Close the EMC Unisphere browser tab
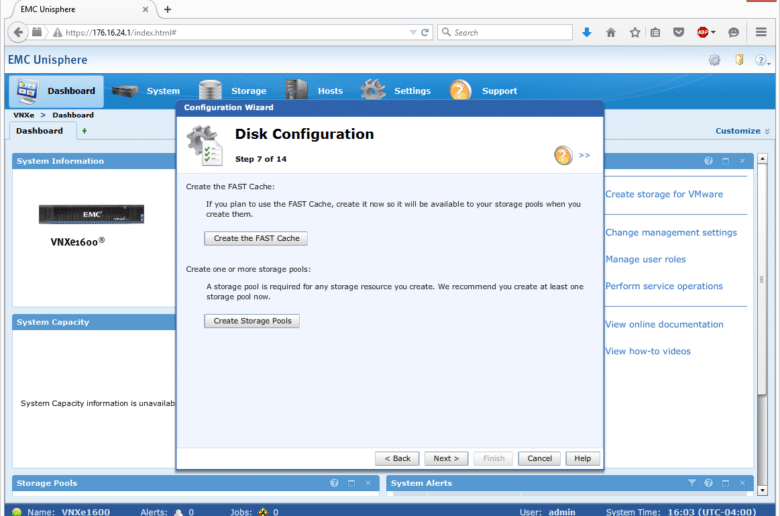The height and width of the screenshot is (516, 780). (x=145, y=9)
